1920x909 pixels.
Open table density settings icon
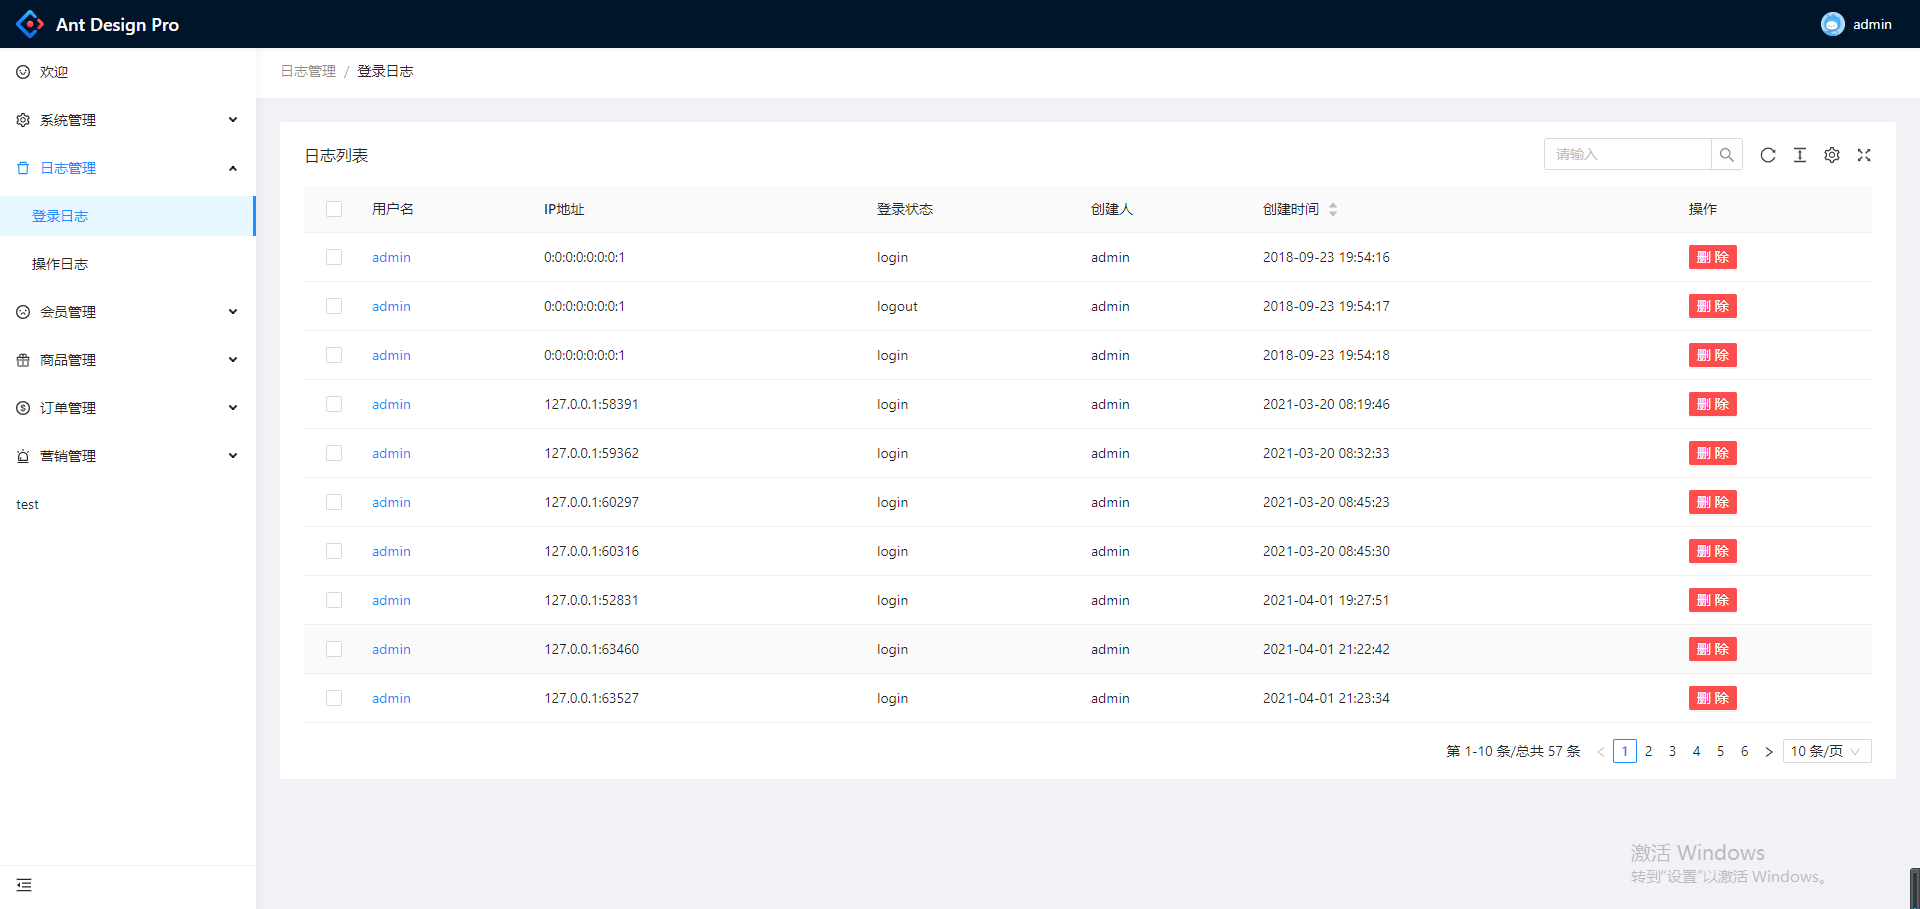click(1800, 155)
